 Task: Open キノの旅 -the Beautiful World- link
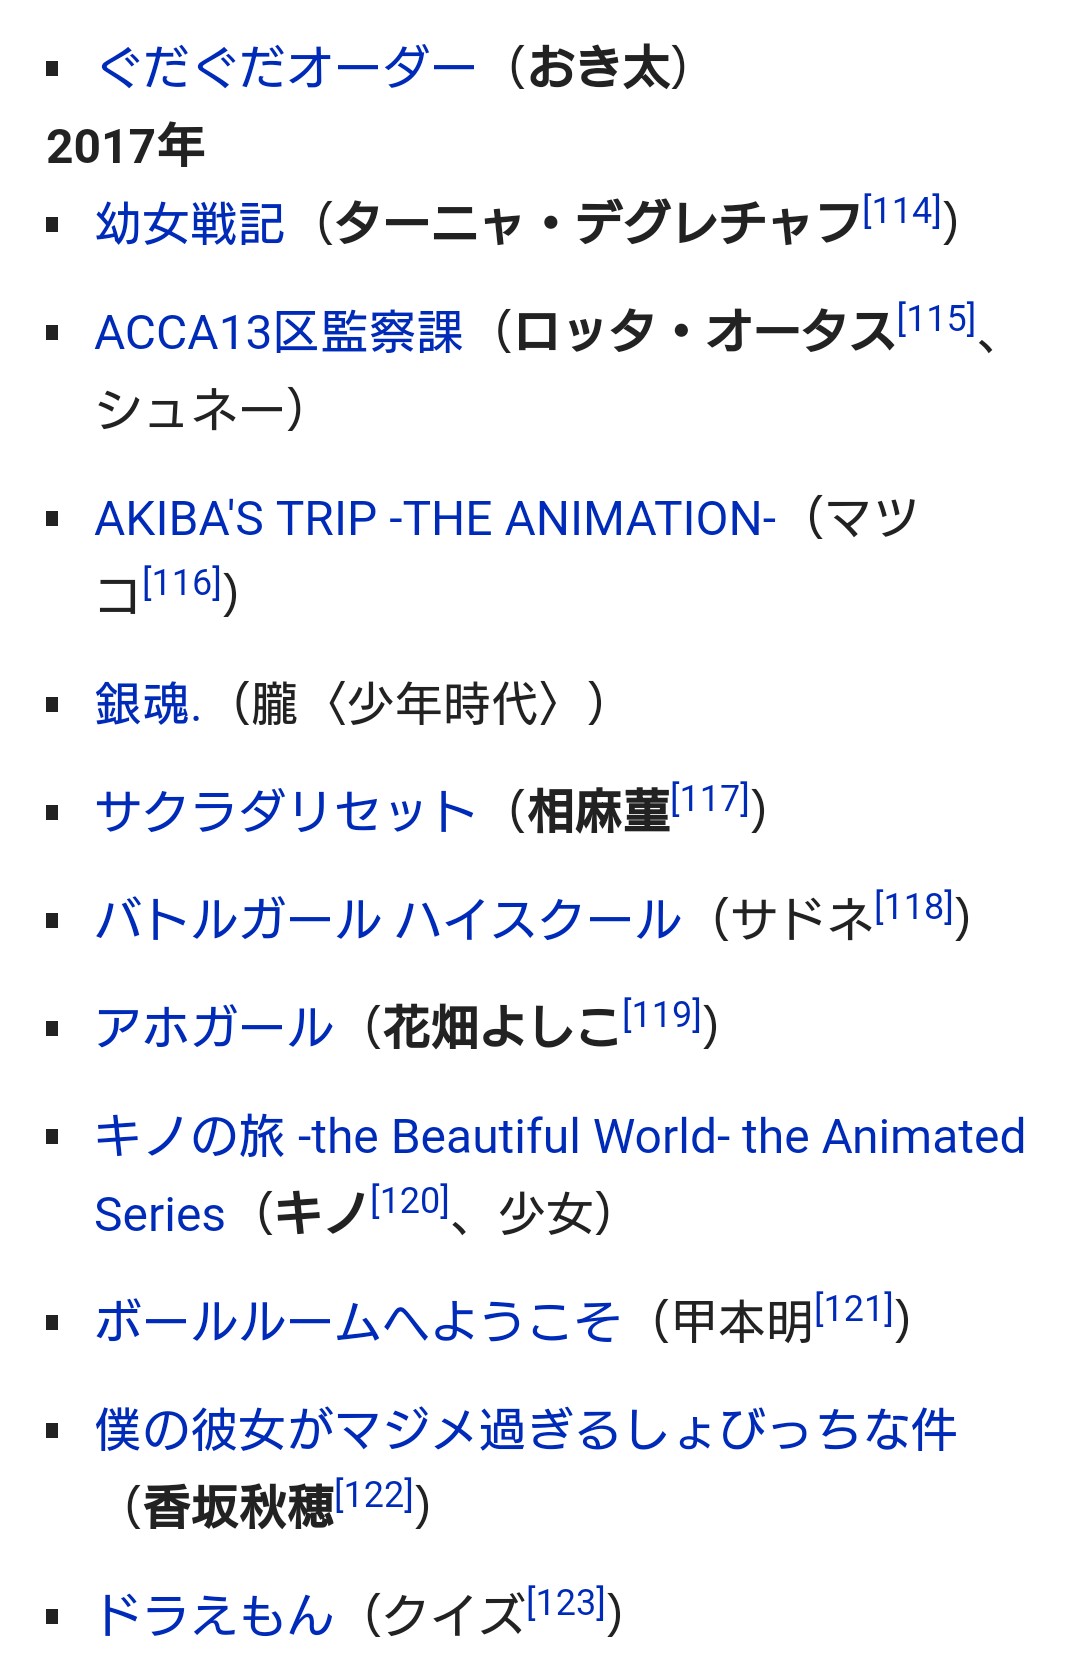point(560,1137)
